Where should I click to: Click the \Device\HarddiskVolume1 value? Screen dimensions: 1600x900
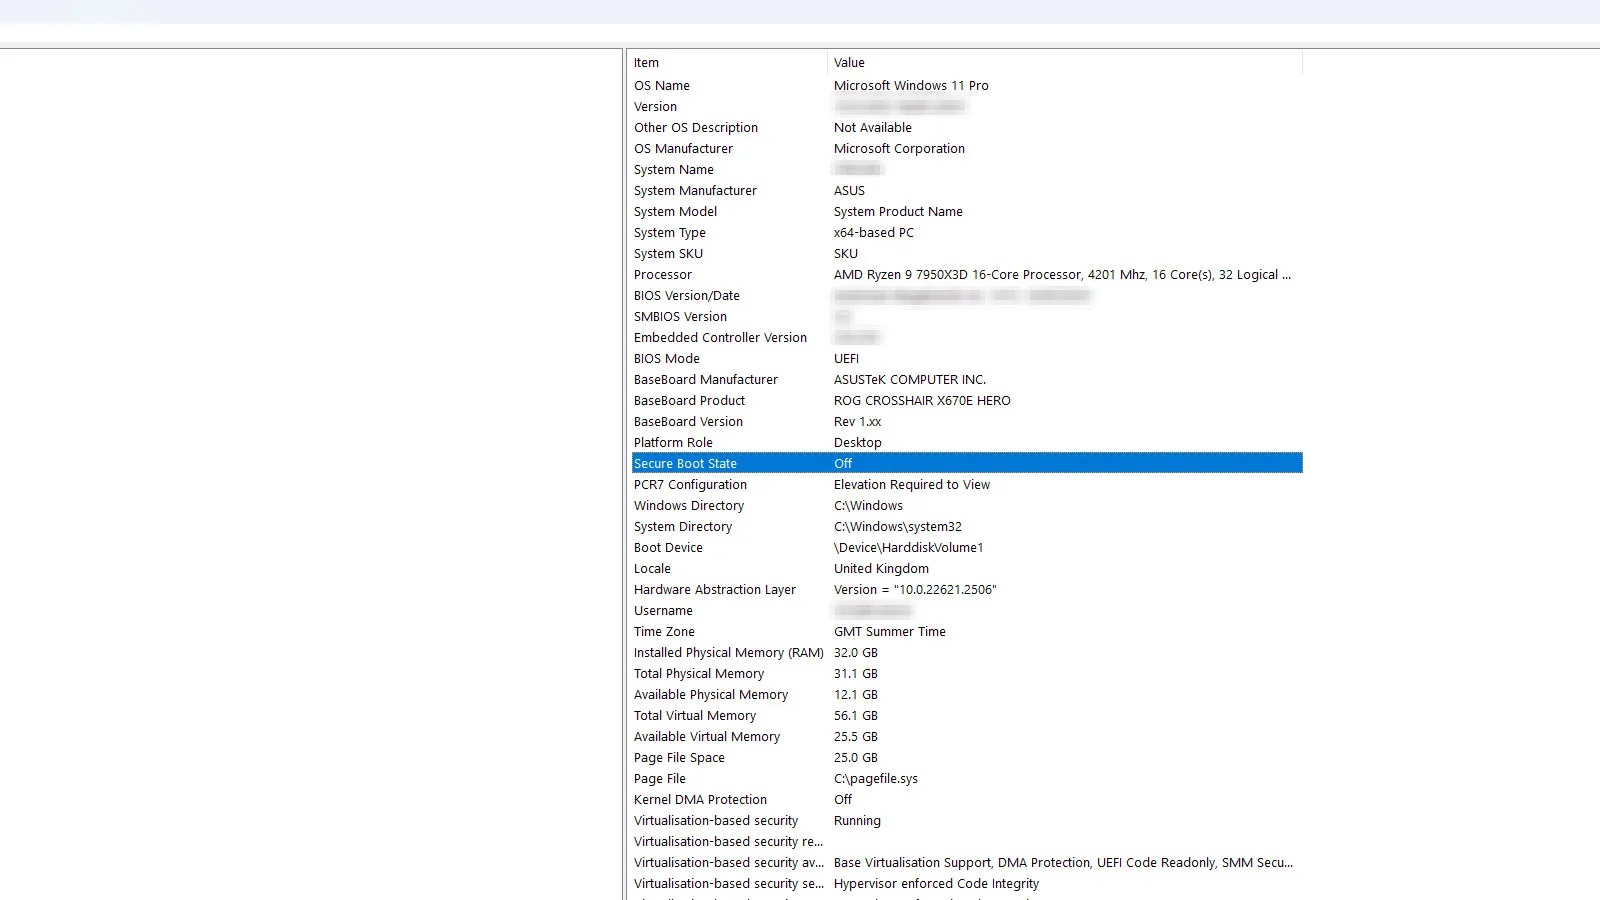point(909,547)
